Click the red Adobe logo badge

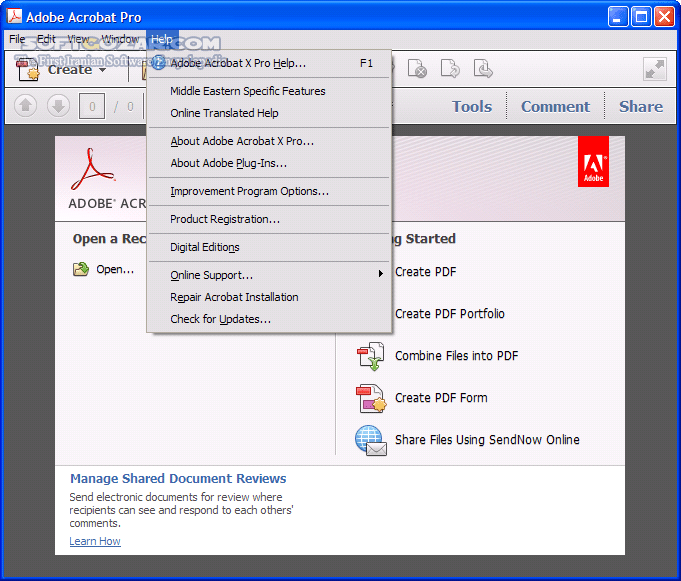[x=593, y=162]
